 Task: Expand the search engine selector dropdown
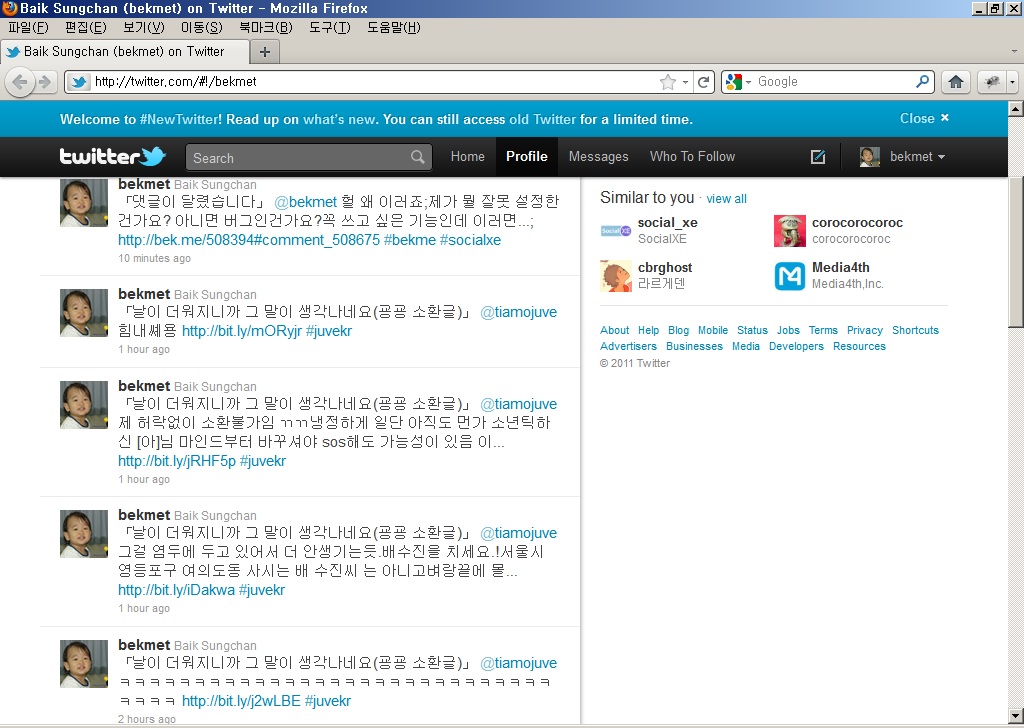click(748, 82)
